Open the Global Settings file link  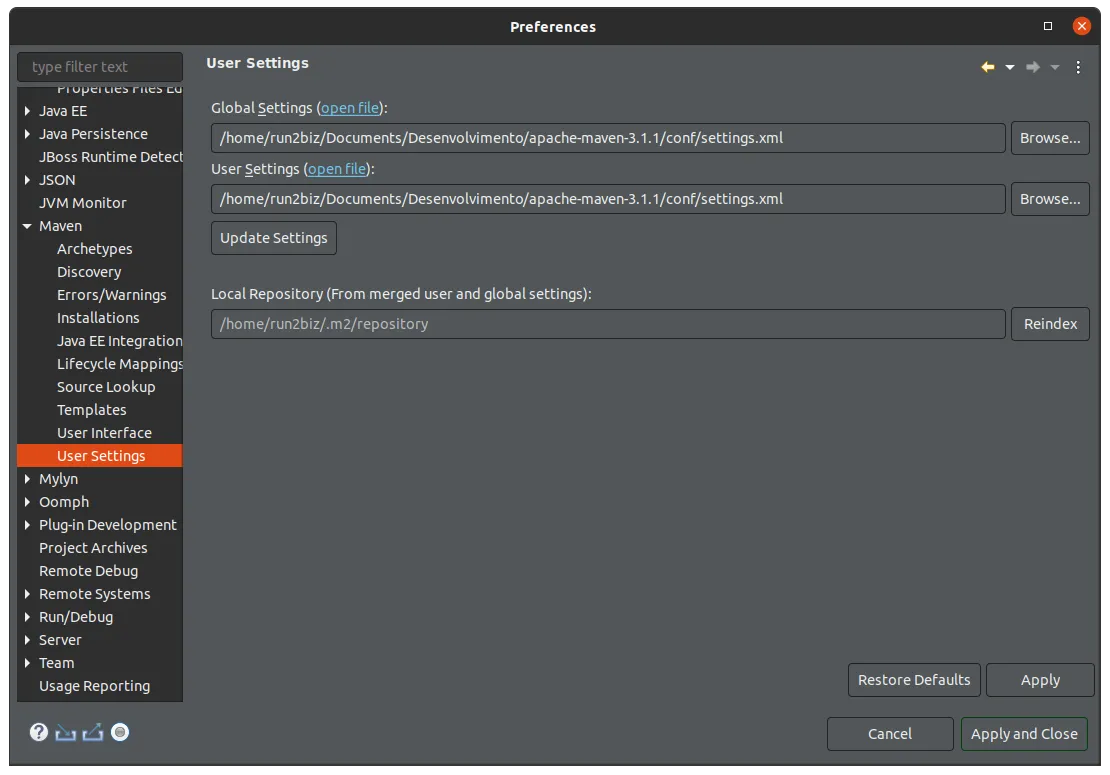click(350, 108)
